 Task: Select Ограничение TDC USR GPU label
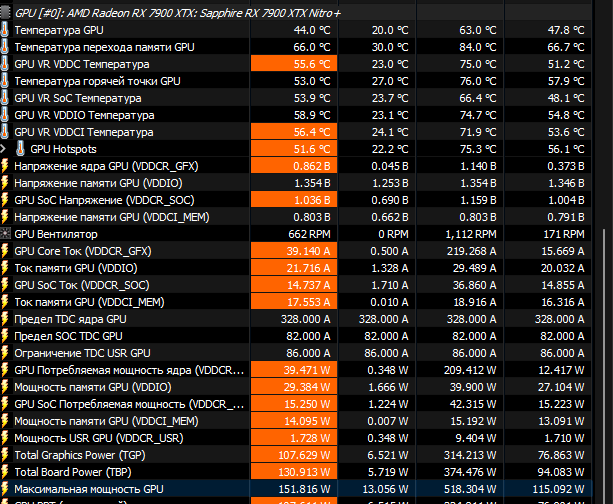[x=82, y=353]
